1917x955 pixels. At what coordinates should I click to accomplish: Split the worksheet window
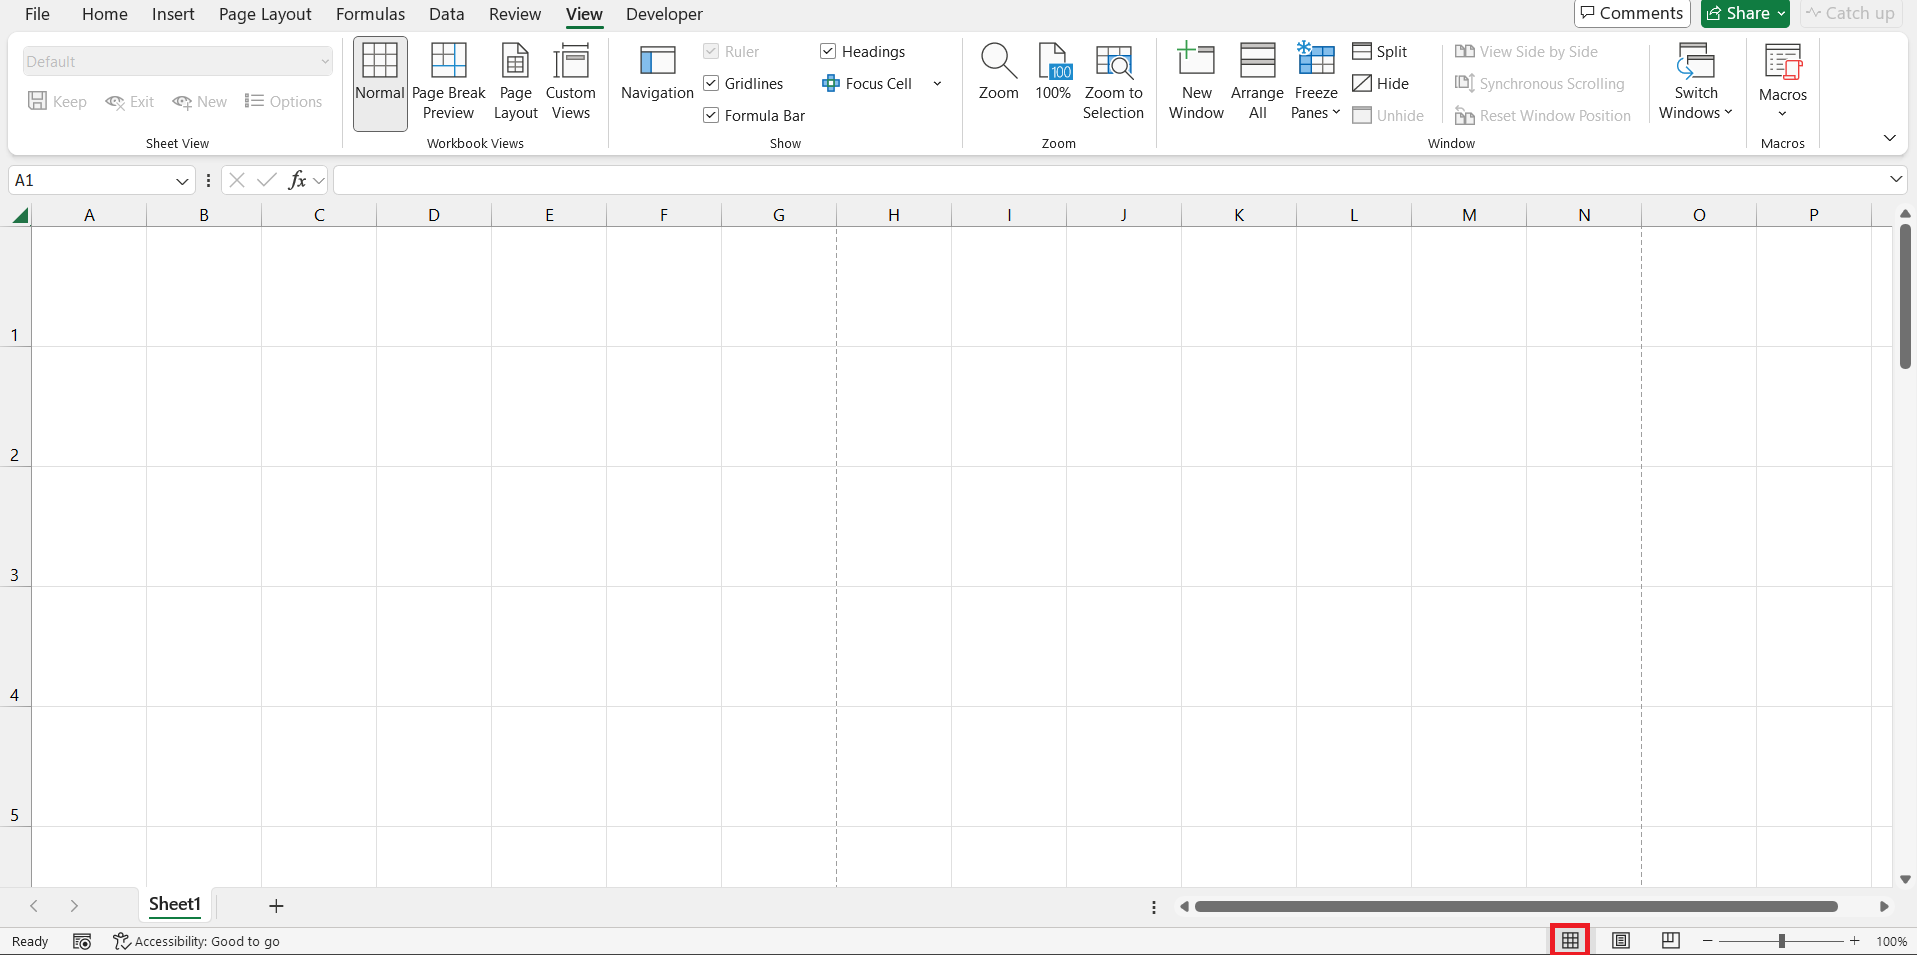pos(1380,51)
